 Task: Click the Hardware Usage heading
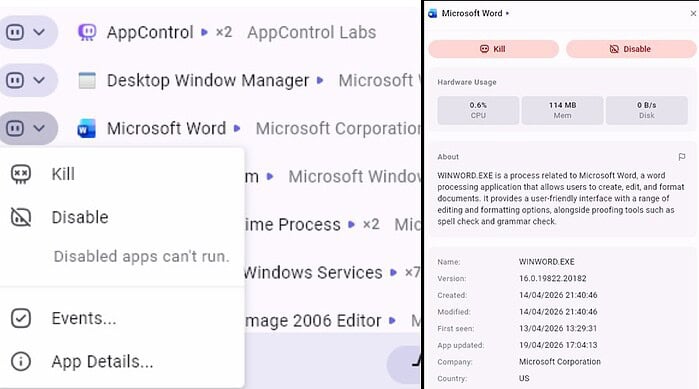pyautogui.click(x=467, y=82)
